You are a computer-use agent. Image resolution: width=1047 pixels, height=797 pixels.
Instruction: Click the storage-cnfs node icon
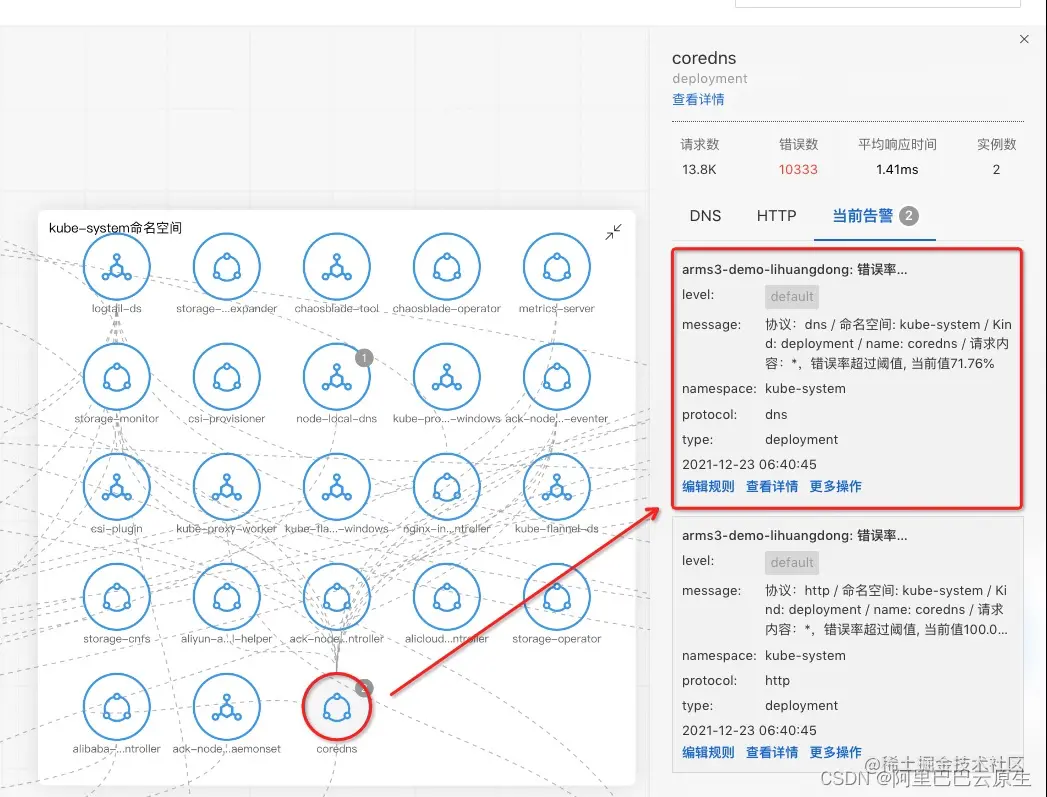tap(117, 597)
